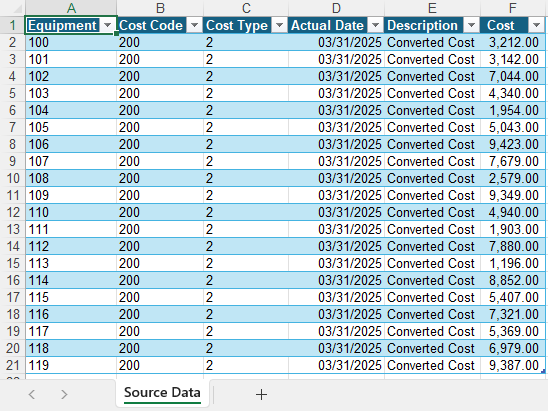Select the Converted Cost cell in row 3

point(432,59)
